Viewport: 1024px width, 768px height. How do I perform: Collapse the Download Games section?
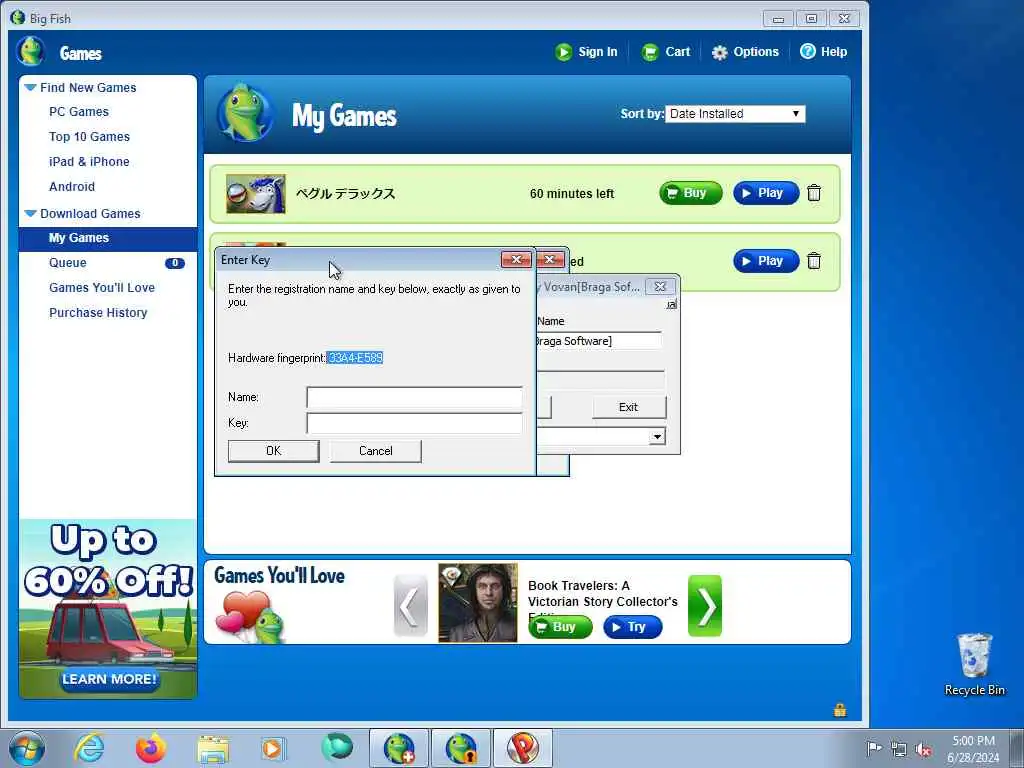31,214
